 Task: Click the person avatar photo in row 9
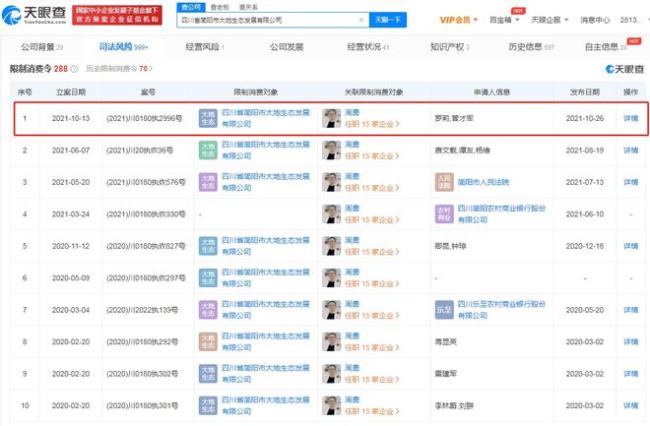click(332, 373)
